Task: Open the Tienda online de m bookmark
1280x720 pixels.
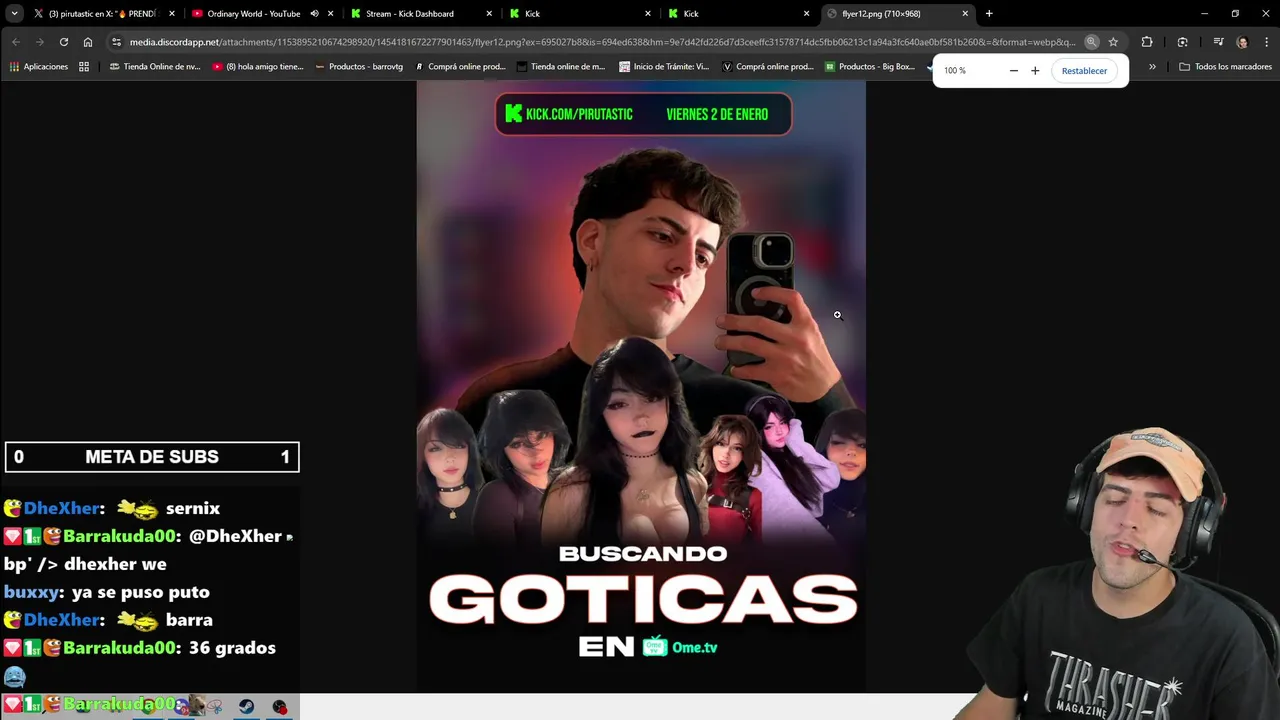Action: pos(562,67)
